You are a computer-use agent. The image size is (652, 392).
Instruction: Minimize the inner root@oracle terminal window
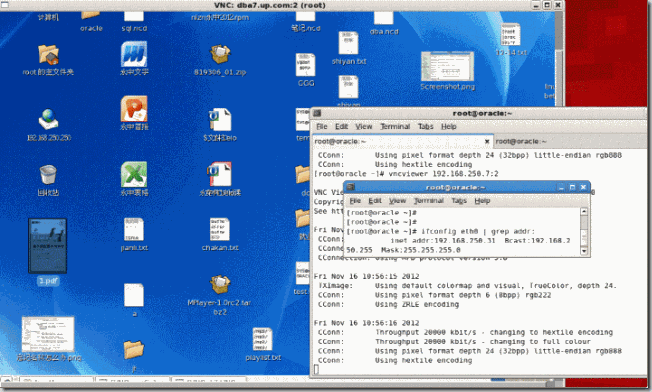(x=561, y=187)
